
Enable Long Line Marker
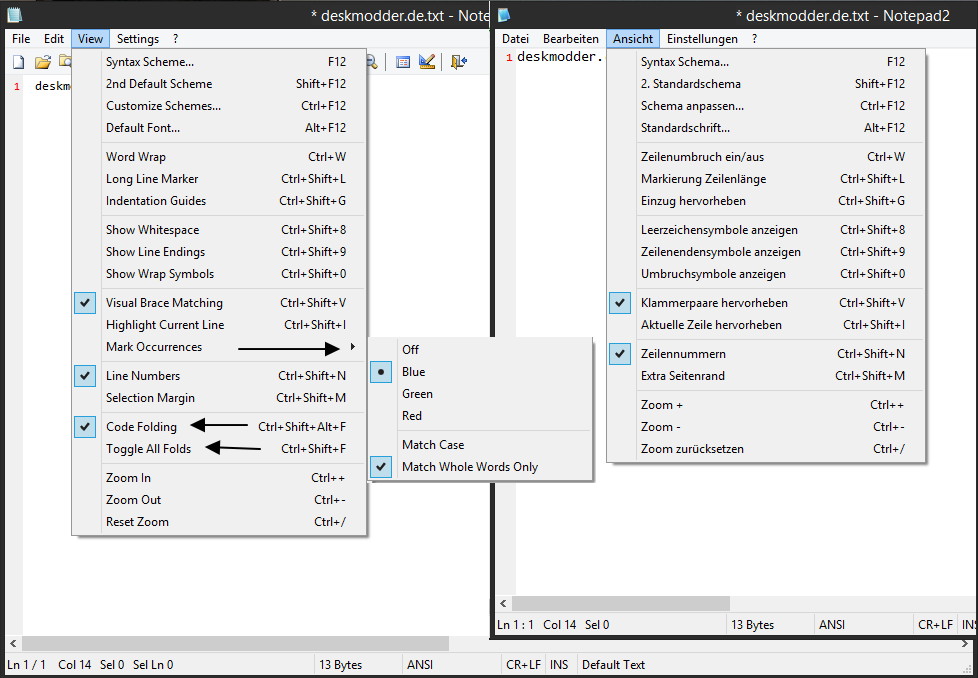pos(219,179)
